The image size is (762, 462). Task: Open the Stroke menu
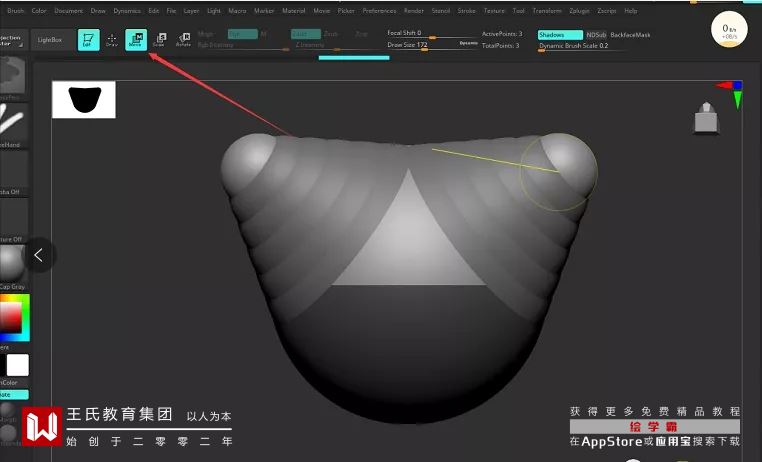(467, 11)
